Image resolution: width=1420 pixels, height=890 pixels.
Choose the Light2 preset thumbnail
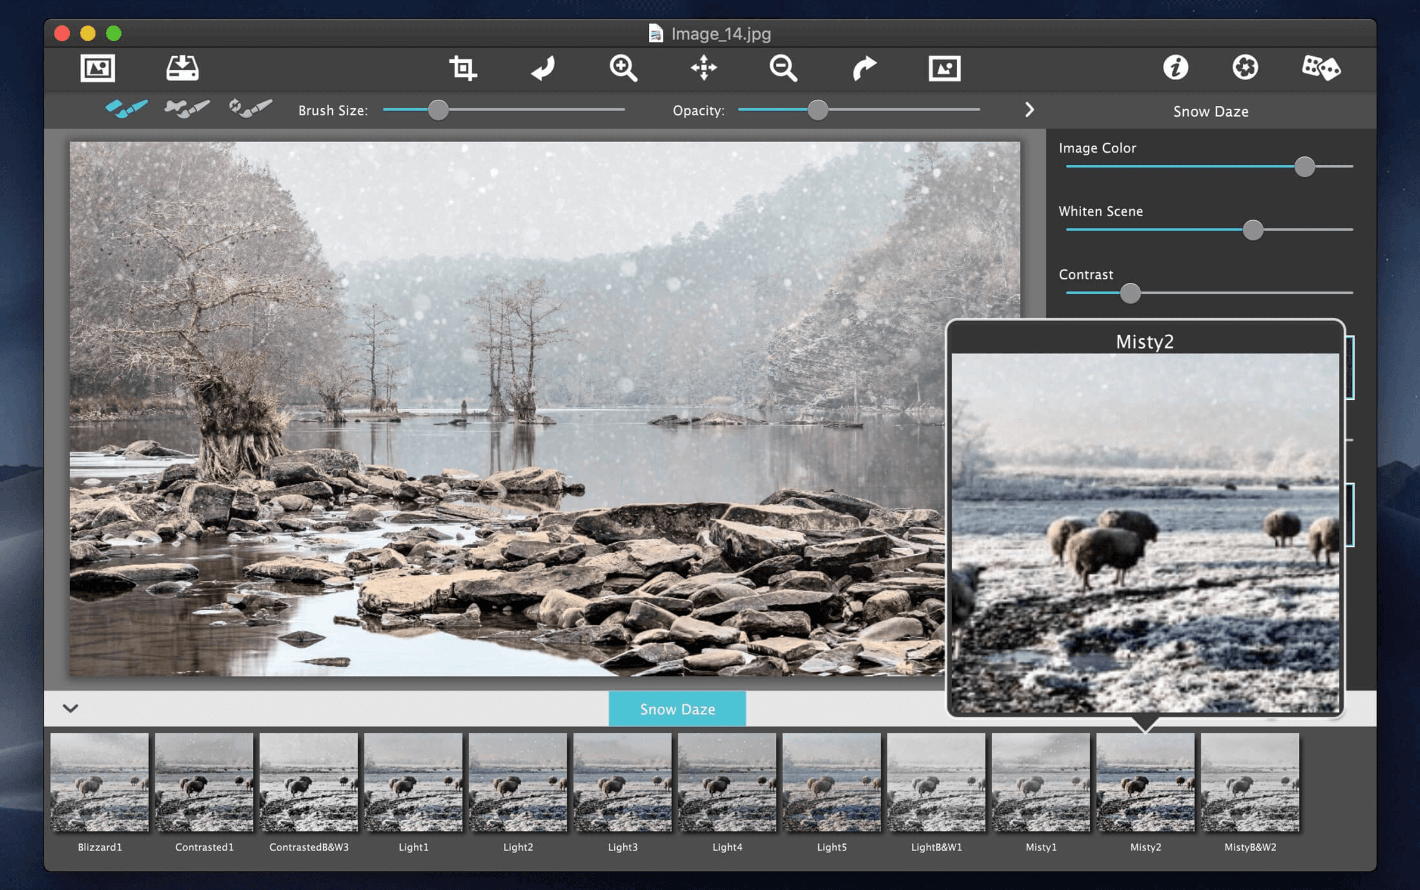click(x=518, y=782)
